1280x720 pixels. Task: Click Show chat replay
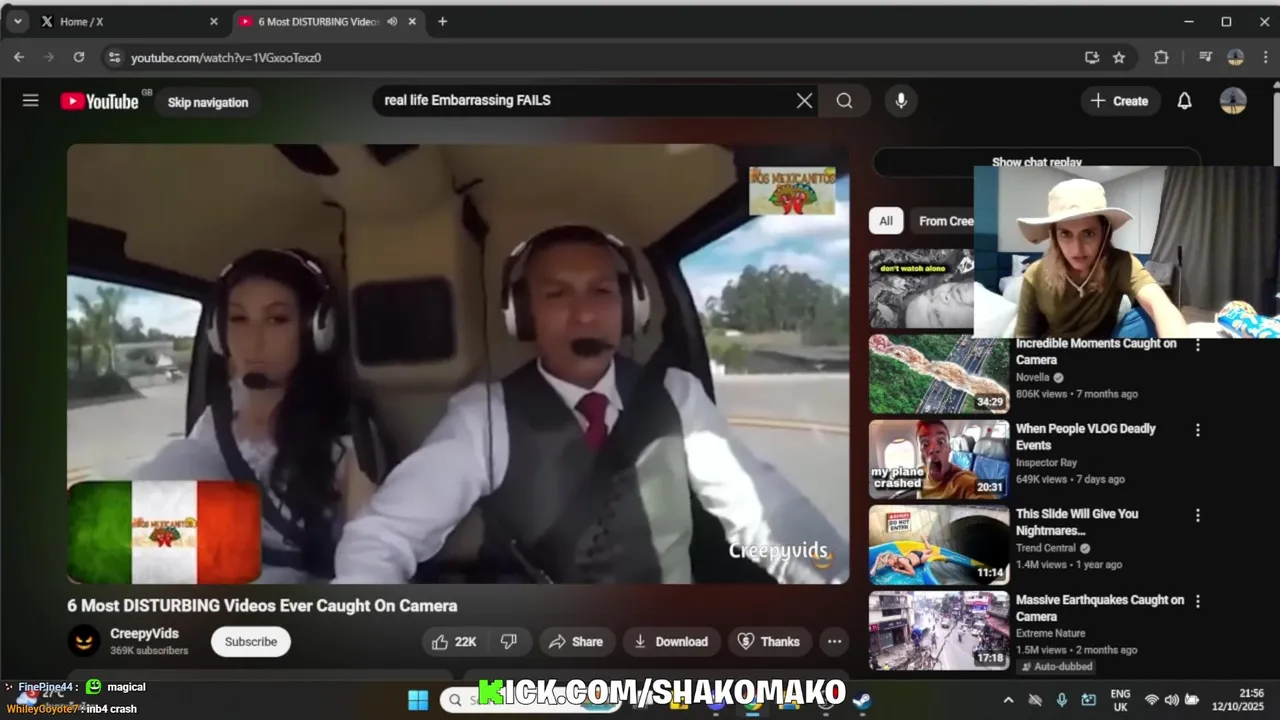[x=1037, y=162]
